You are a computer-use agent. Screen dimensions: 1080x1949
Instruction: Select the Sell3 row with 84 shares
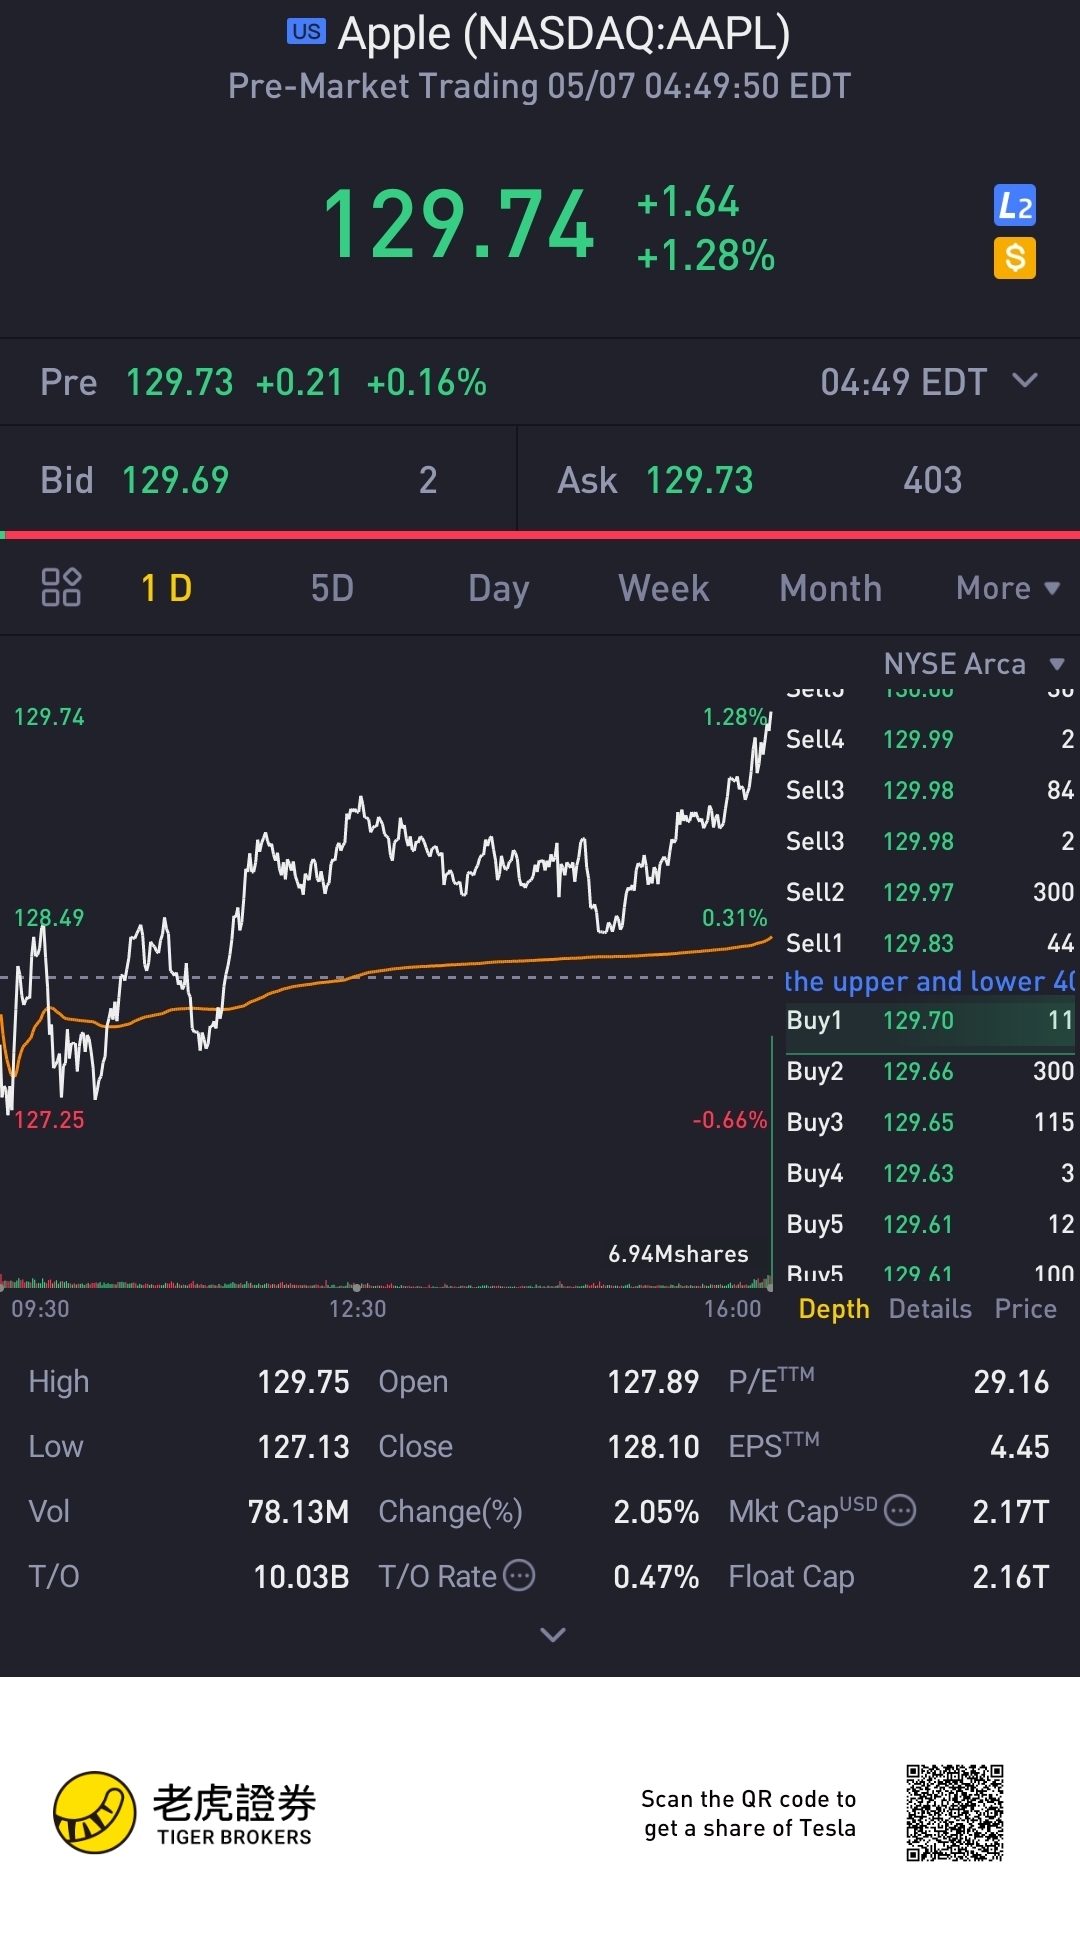coord(930,790)
